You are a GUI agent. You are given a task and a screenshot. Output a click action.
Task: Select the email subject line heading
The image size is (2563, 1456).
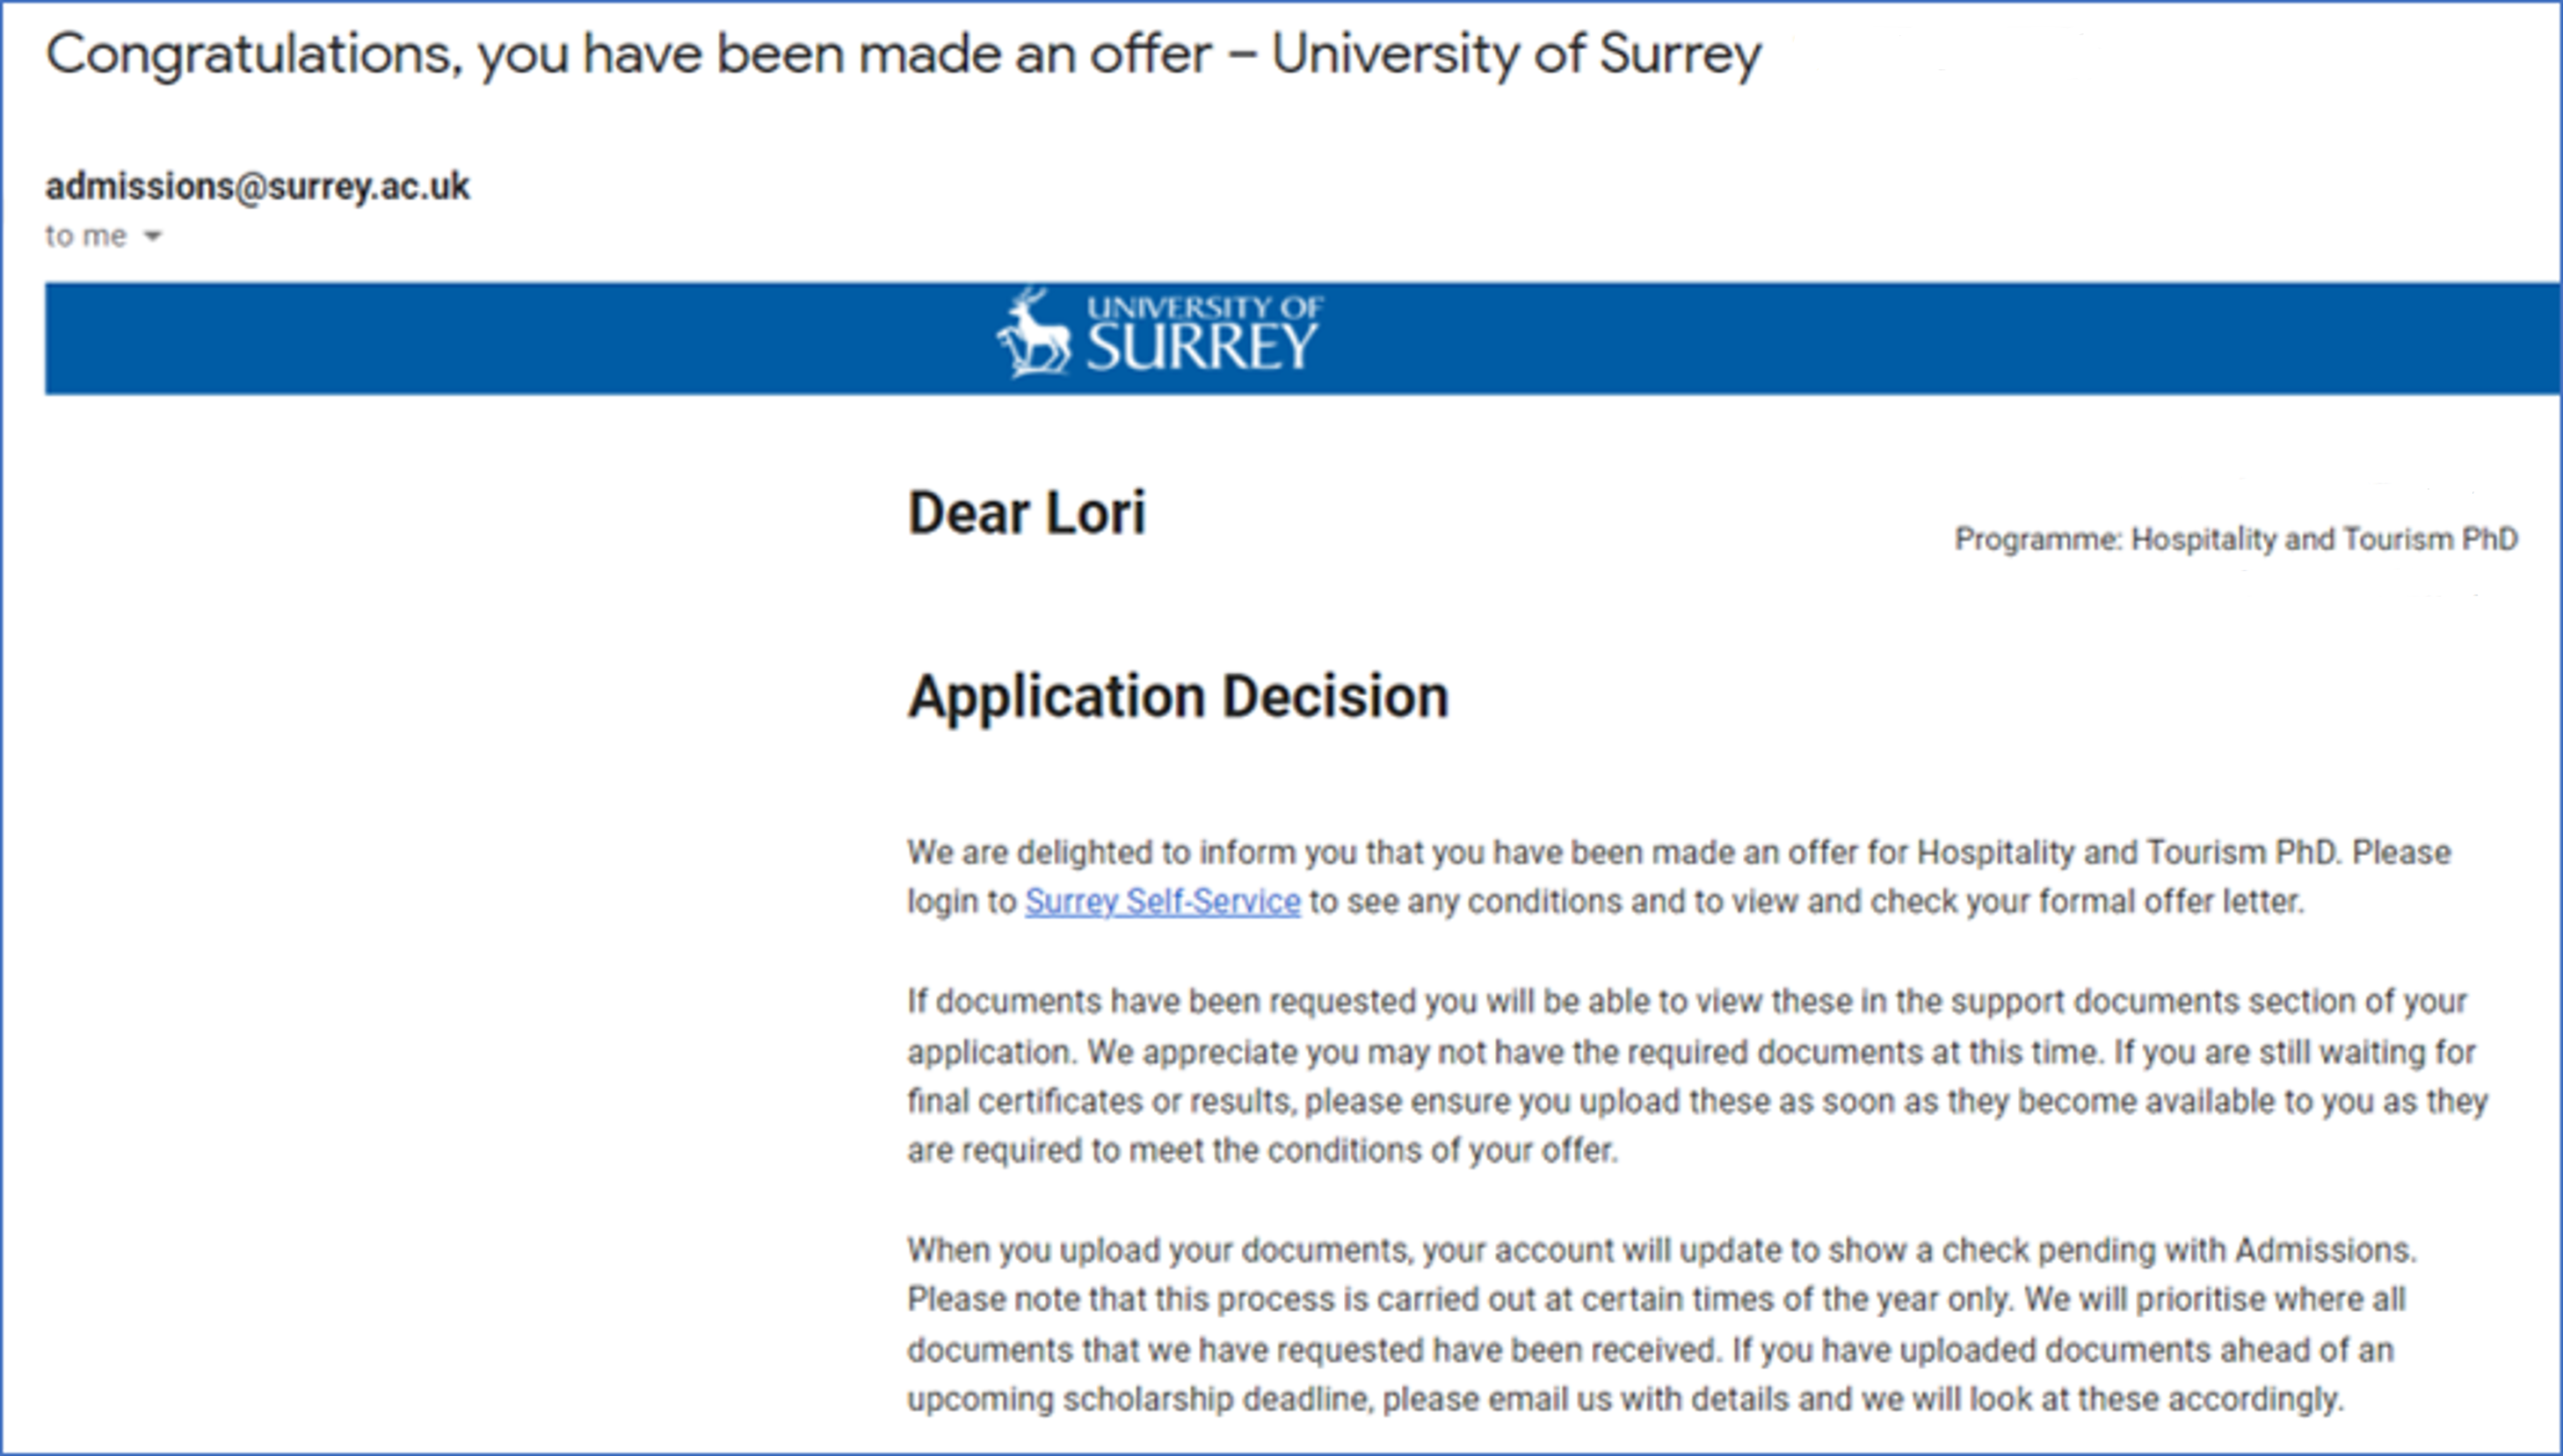click(903, 55)
